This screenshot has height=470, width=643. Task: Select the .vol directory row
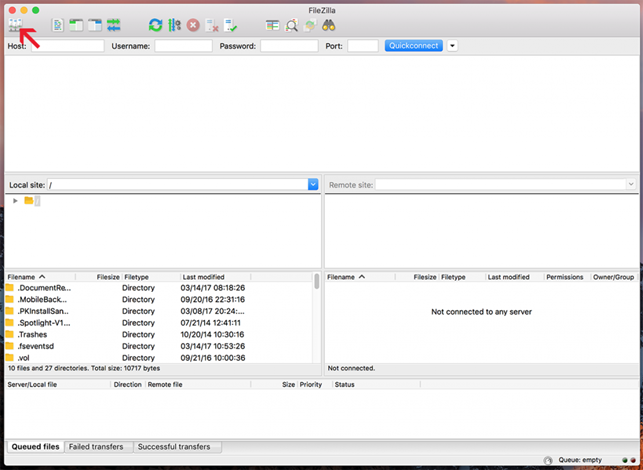(x=158, y=358)
